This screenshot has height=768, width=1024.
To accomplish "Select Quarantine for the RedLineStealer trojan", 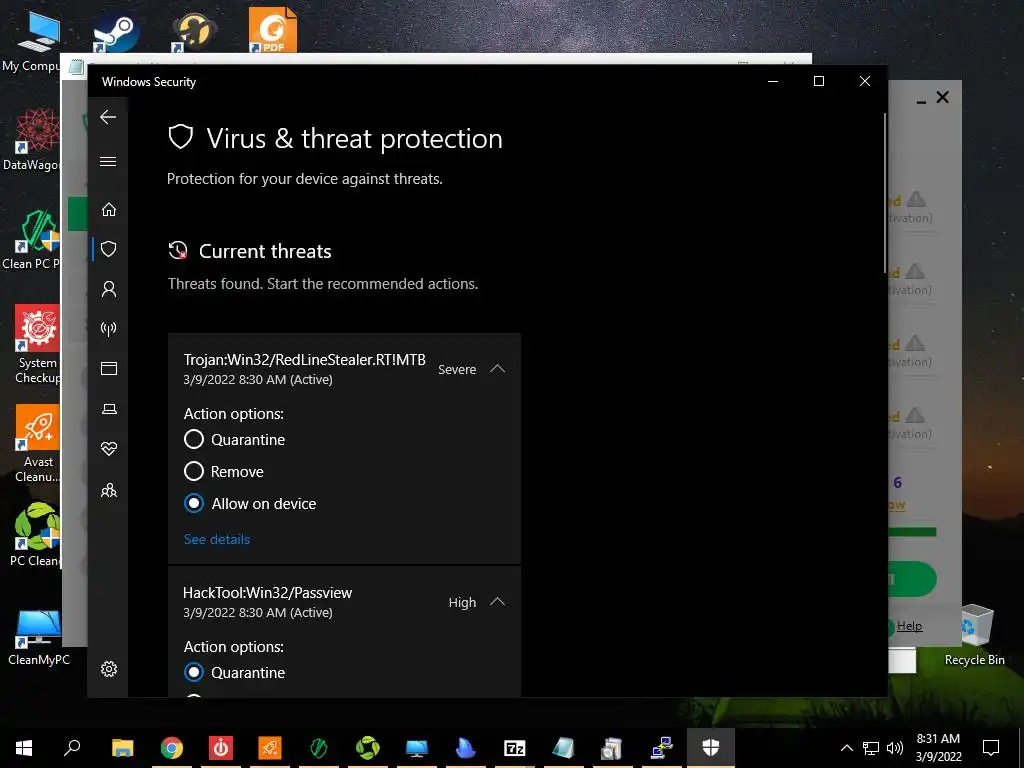I will (194, 439).
